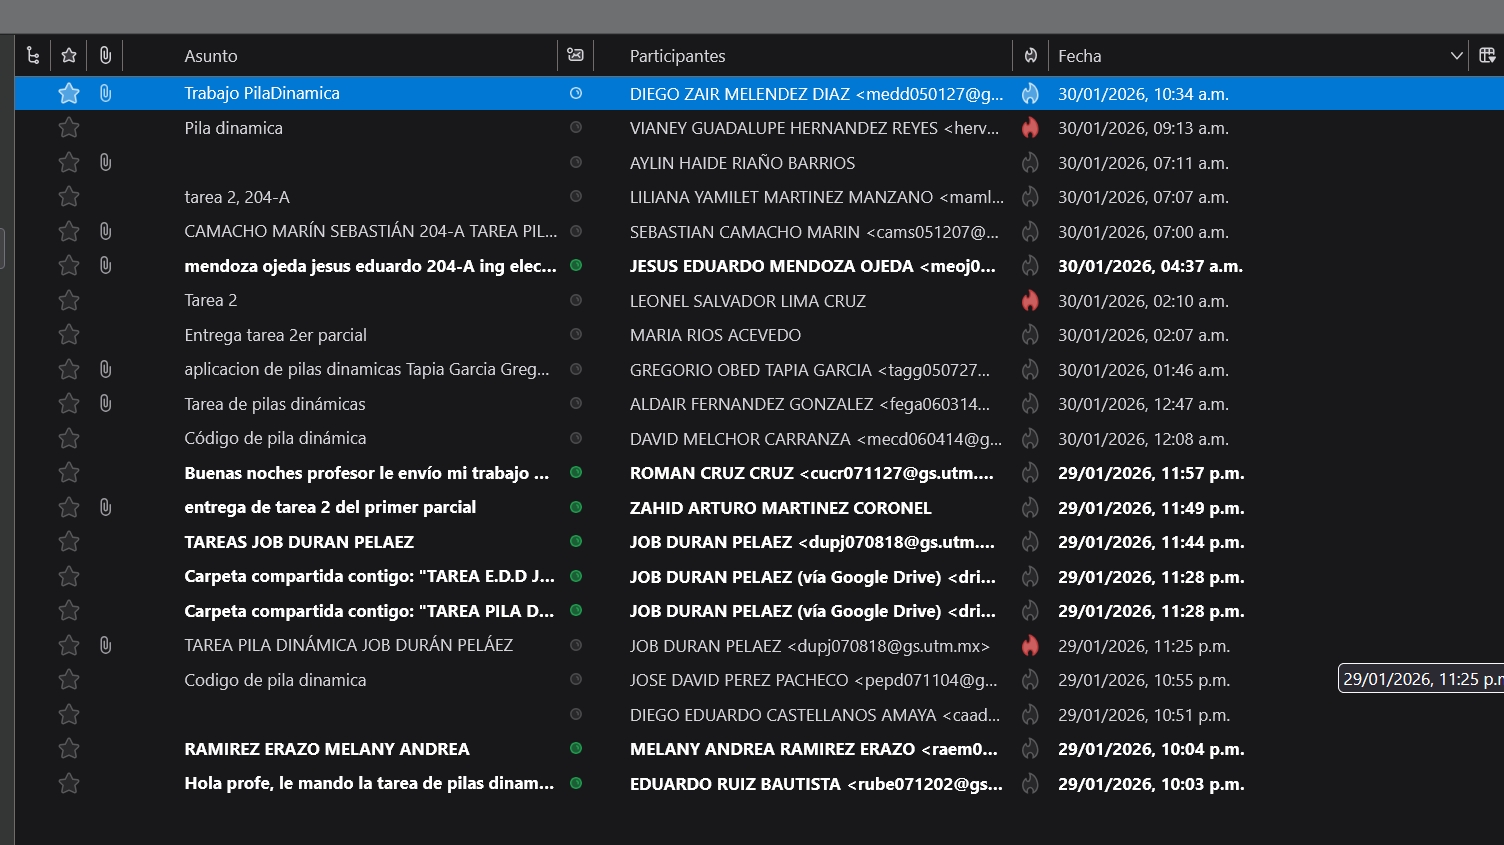Screen dimensions: 1504x845
Task: Open message from EDUARDO RUIZ BAUTISTA
Action: pyautogui.click(x=815, y=784)
